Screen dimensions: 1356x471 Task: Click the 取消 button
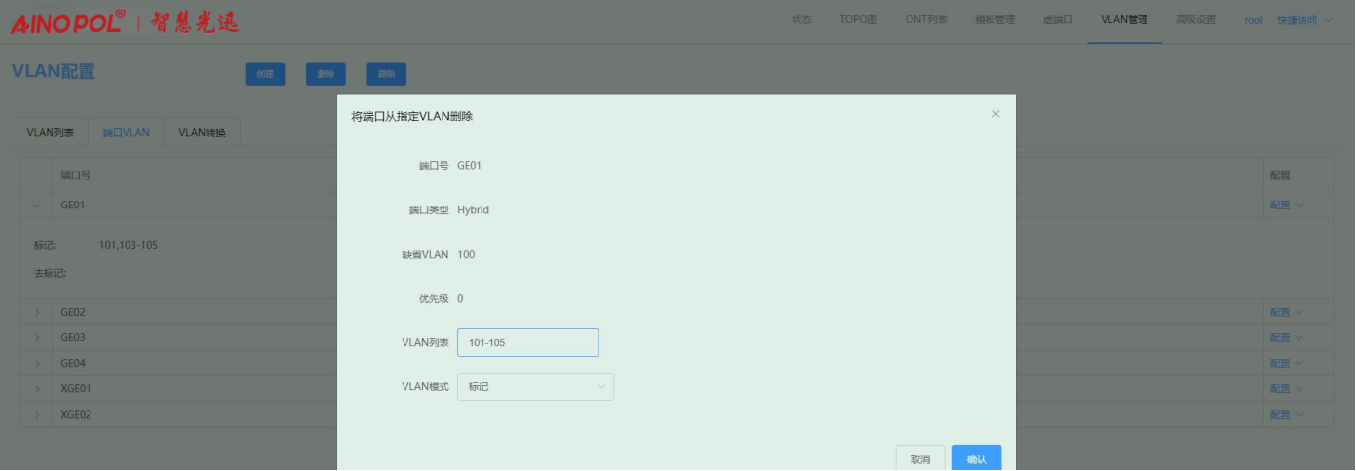pos(920,459)
